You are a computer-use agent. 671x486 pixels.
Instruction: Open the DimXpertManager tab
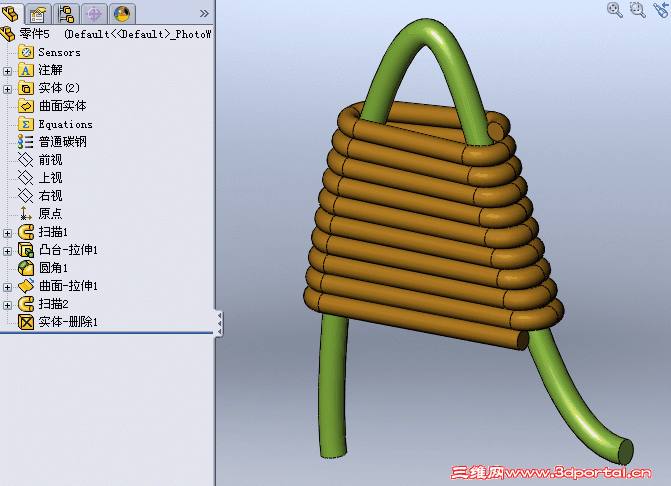(x=94, y=14)
